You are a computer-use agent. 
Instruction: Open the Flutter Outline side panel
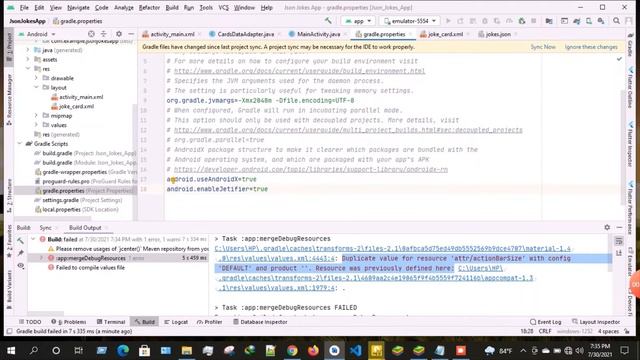pyautogui.click(x=631, y=89)
